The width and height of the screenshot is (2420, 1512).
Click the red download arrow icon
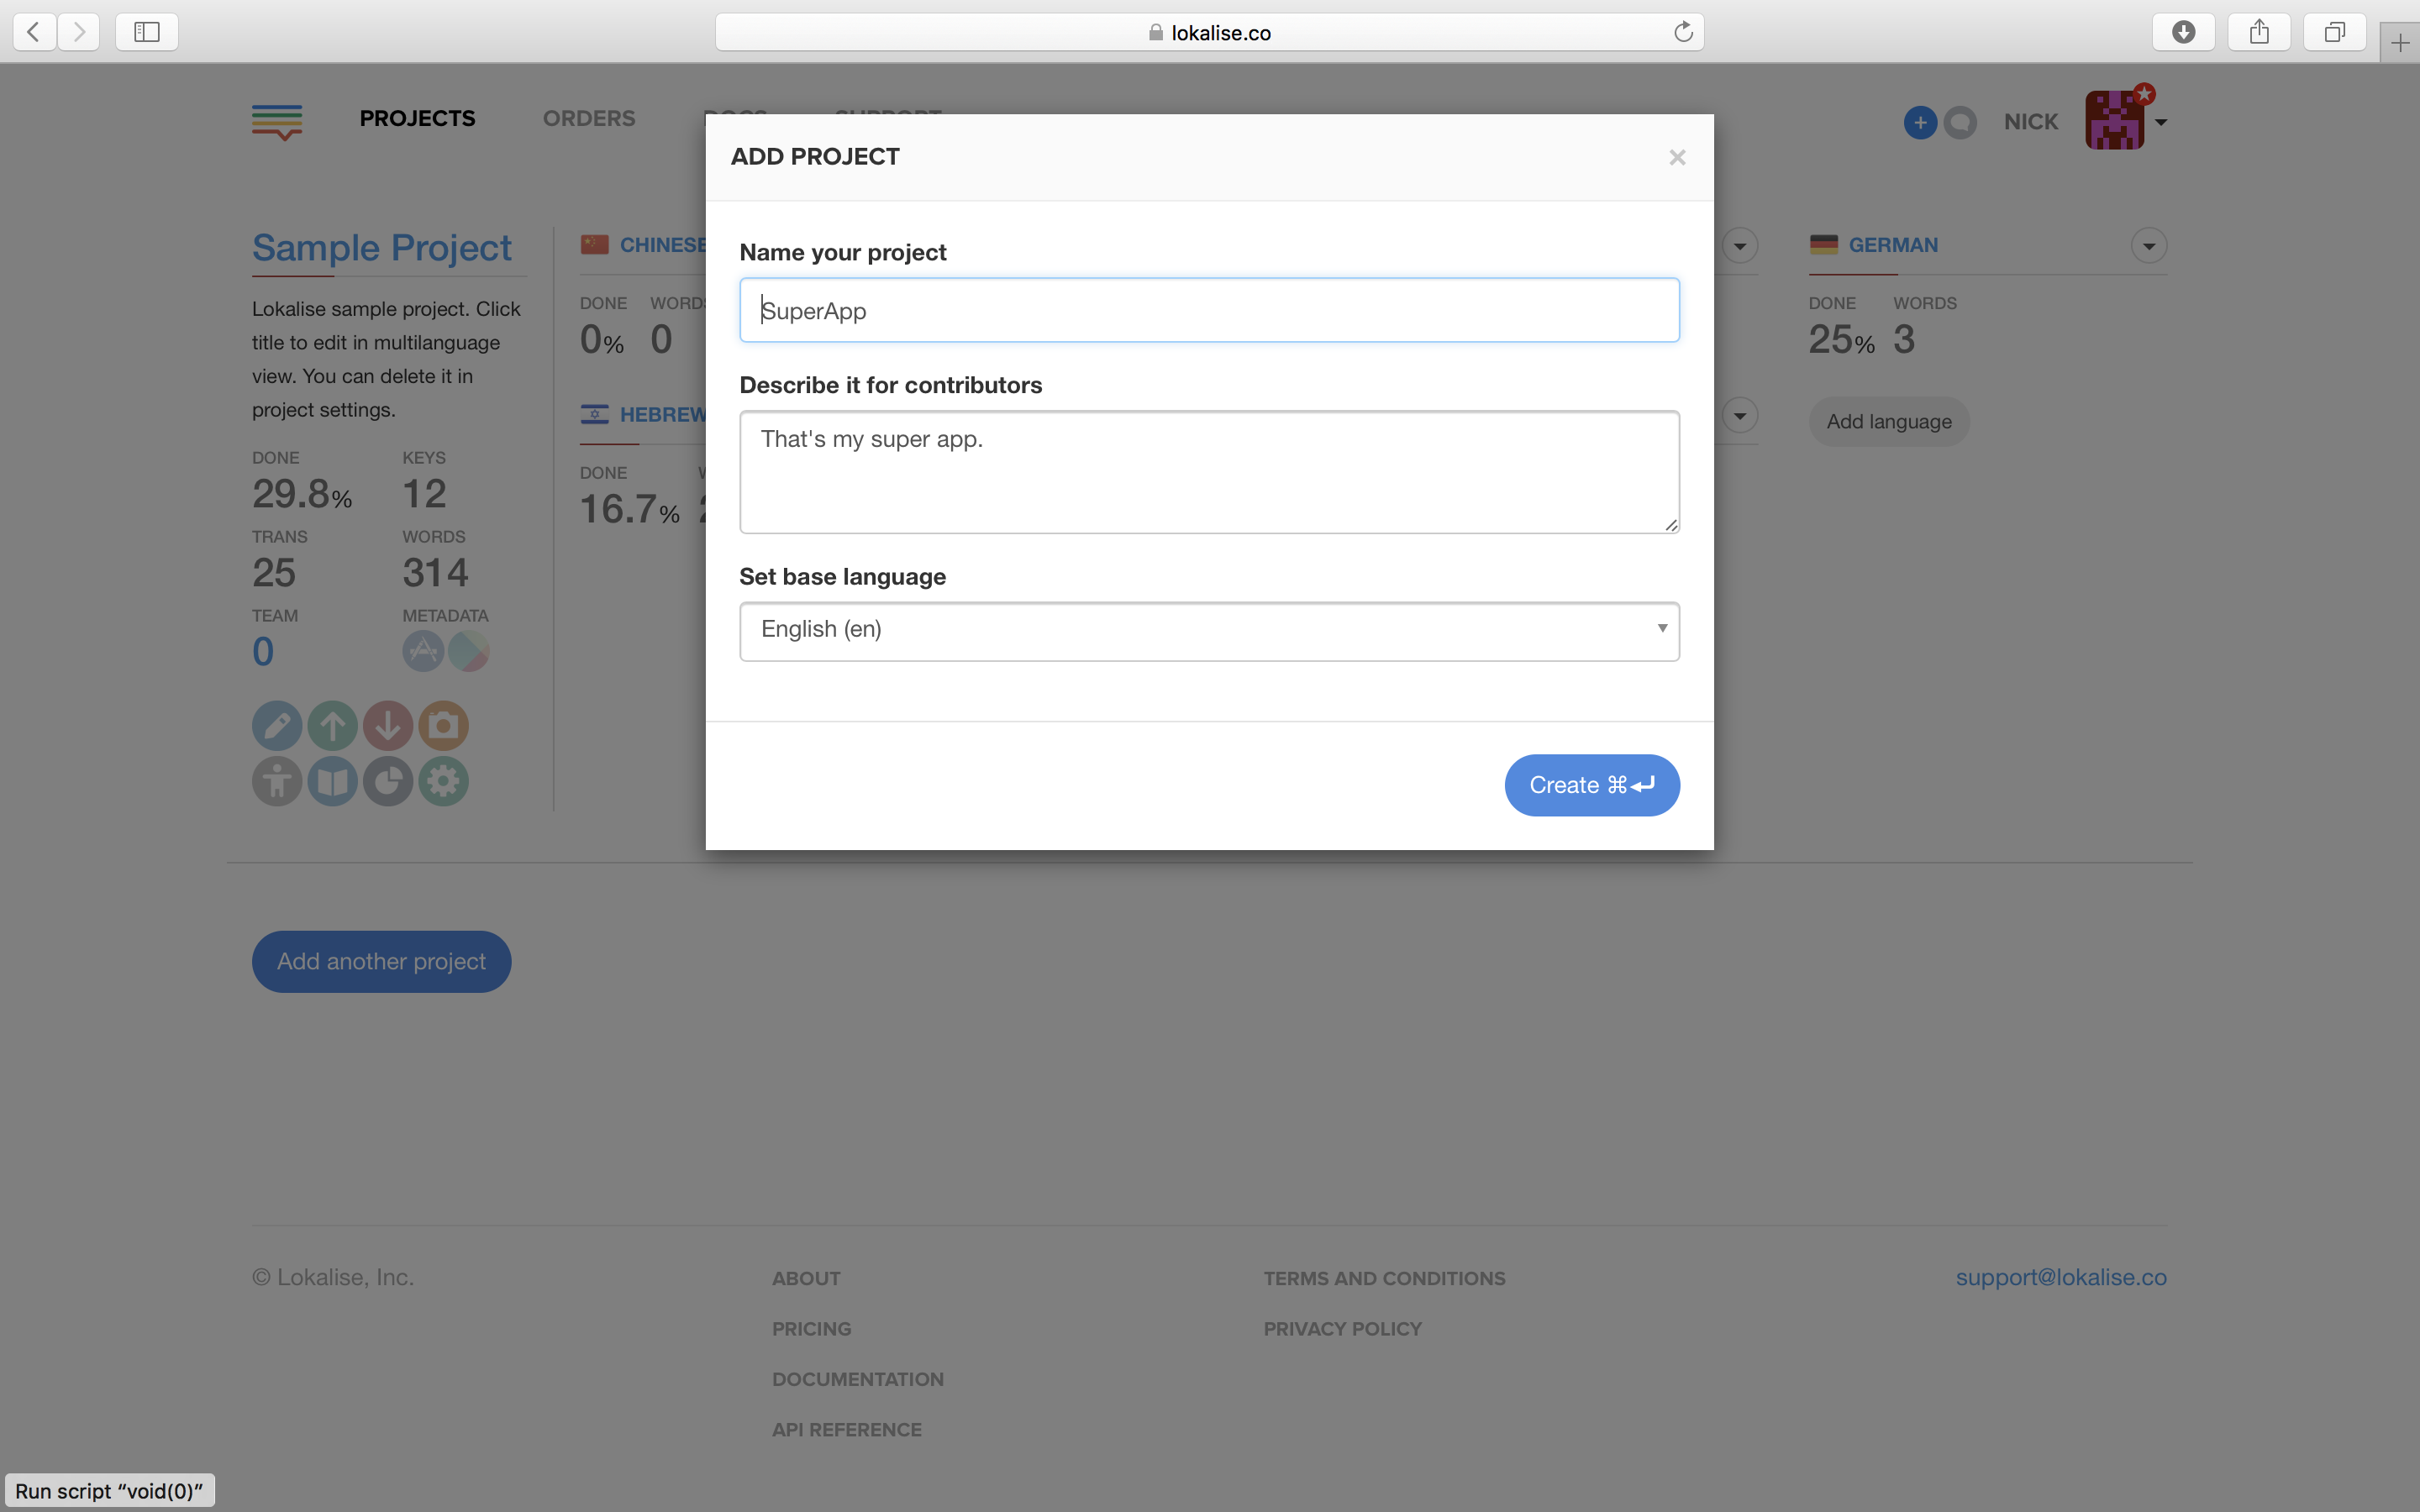388,725
